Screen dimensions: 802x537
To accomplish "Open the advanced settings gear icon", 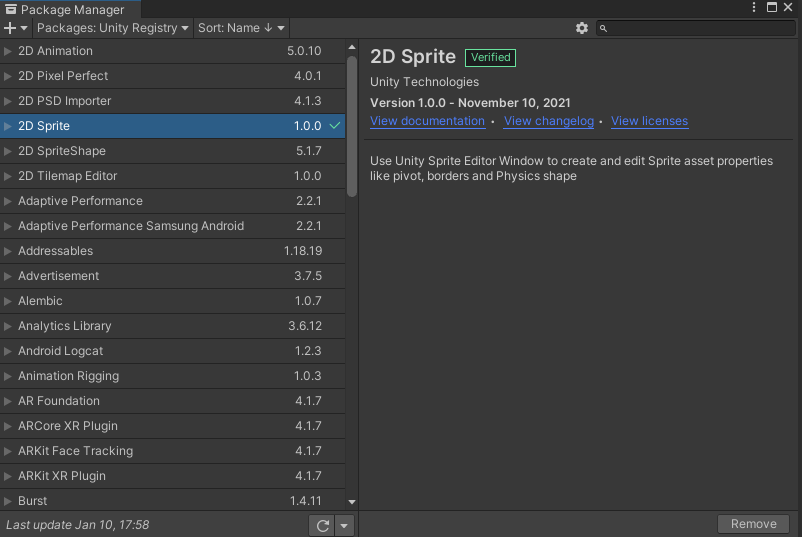I will pos(582,28).
